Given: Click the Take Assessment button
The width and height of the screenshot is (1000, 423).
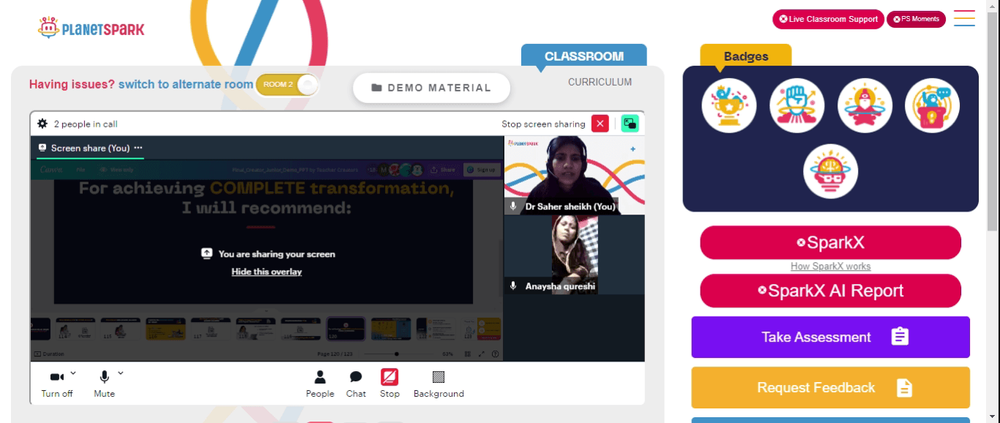Looking at the screenshot, I should (830, 337).
